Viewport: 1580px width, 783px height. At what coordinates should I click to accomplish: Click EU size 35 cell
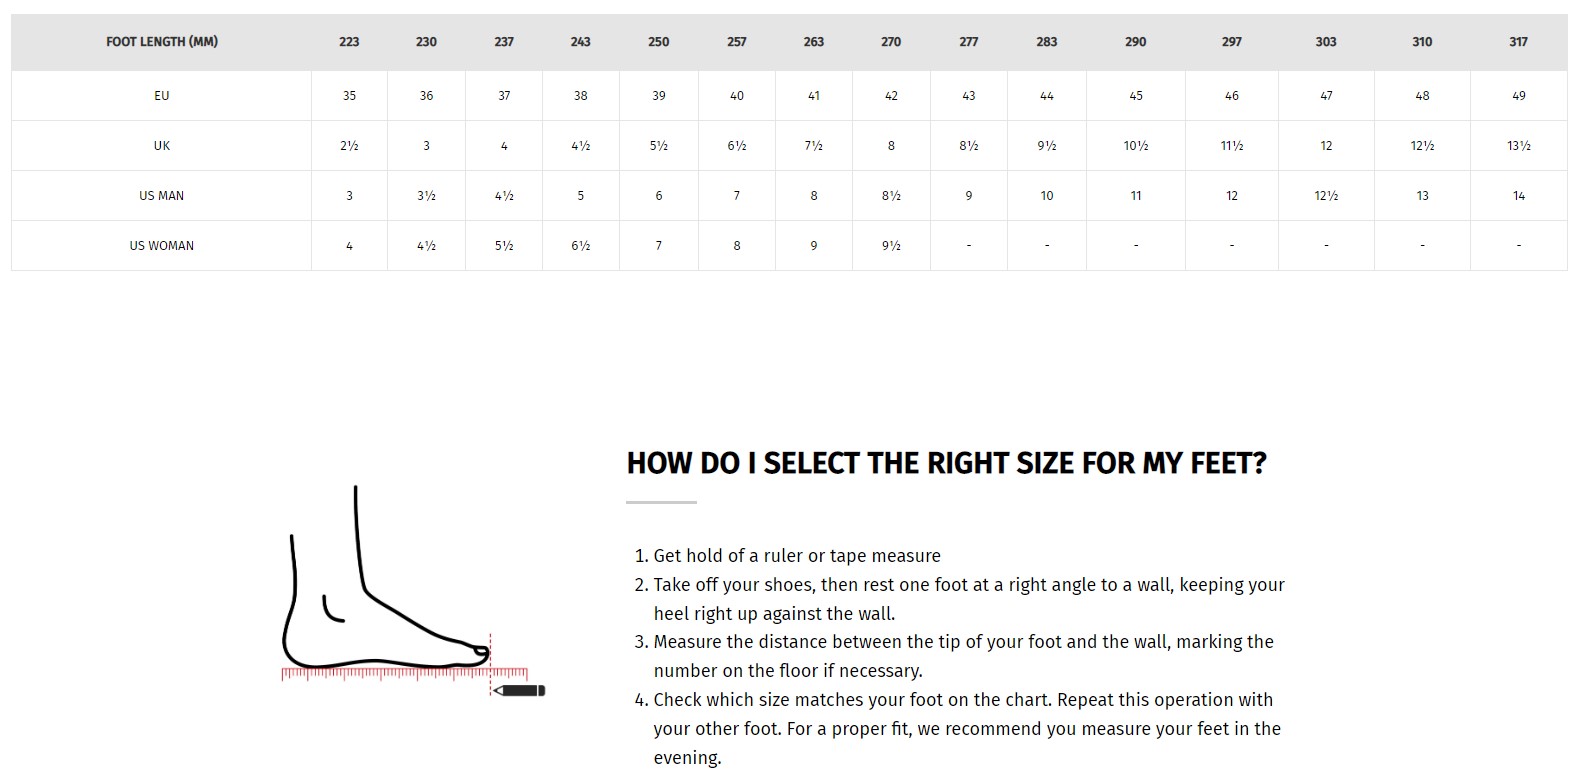click(x=349, y=96)
